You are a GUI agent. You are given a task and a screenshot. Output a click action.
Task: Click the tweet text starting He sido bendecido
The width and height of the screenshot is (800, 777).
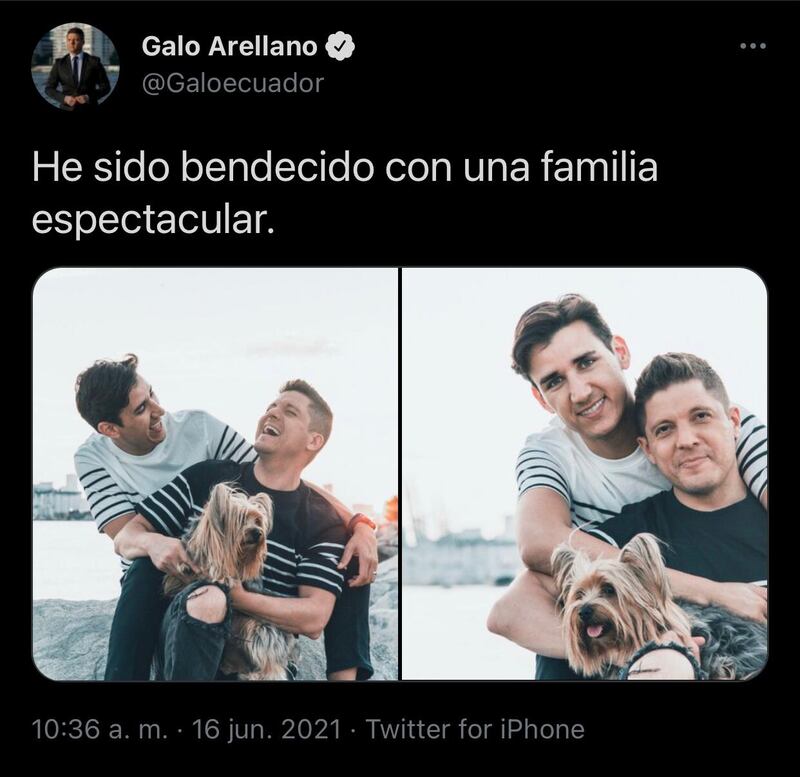tap(345, 194)
